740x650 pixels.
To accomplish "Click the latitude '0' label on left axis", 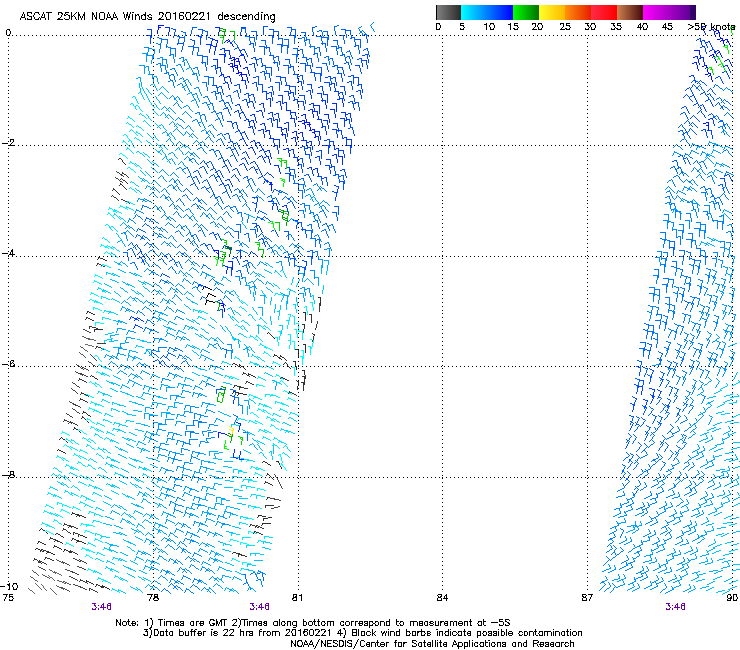I will (8, 33).
